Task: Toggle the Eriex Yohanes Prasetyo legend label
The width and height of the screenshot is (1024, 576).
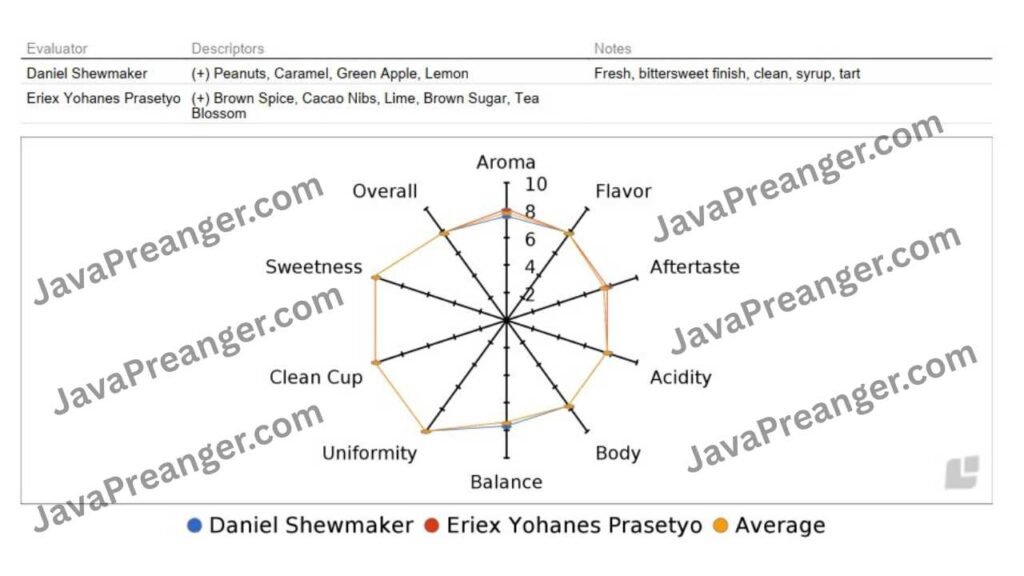Action: point(574,526)
